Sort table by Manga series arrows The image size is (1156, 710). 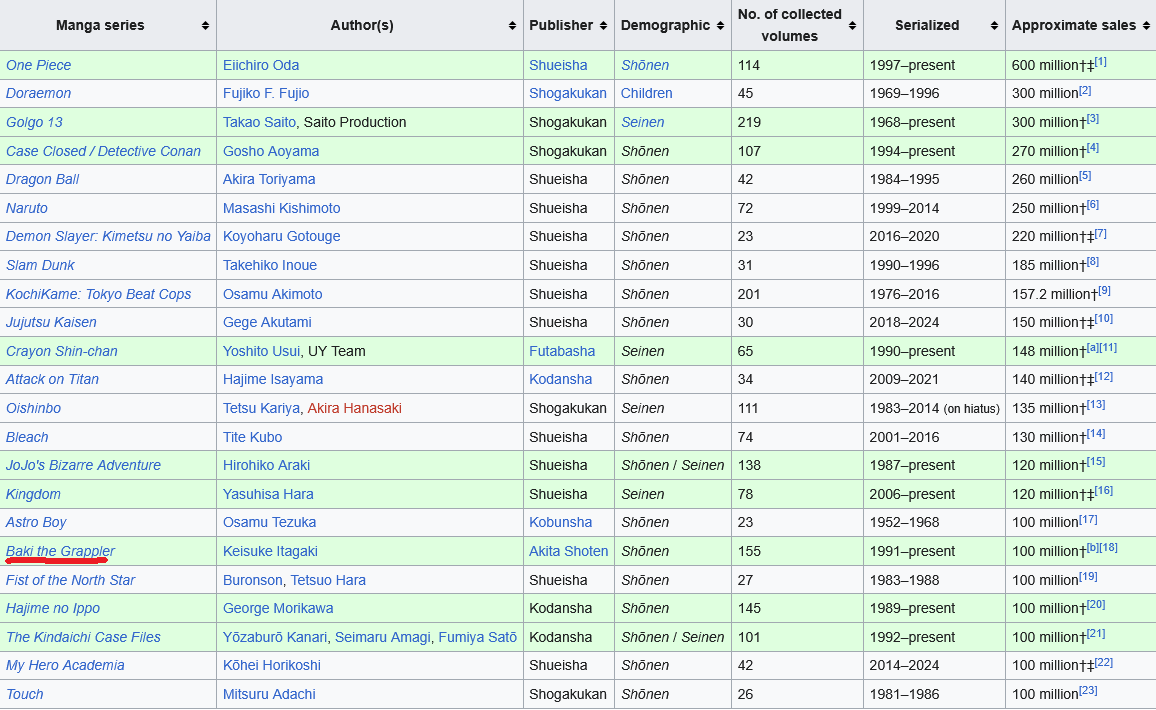point(205,25)
